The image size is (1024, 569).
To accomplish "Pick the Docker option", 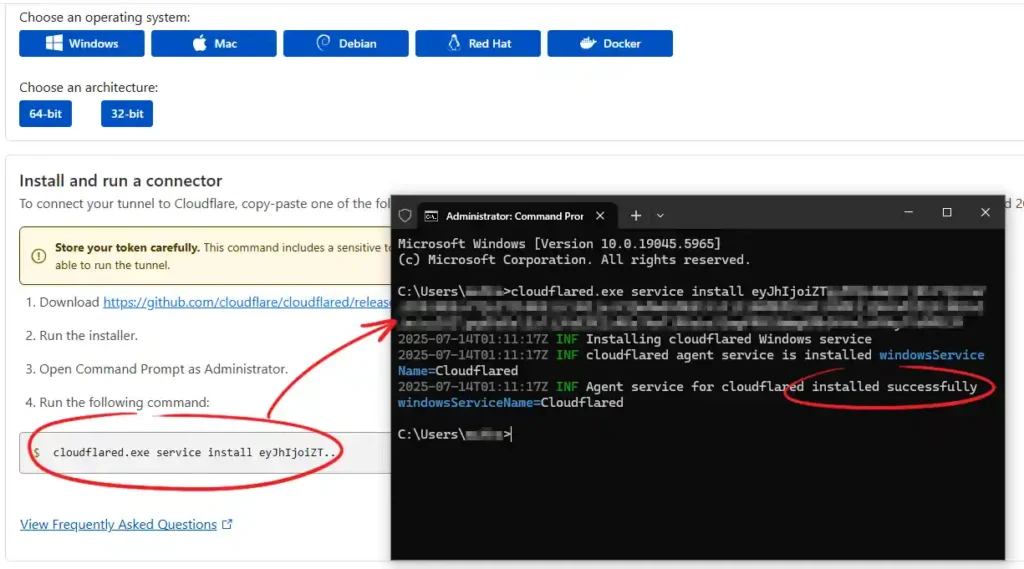I will tap(609, 43).
